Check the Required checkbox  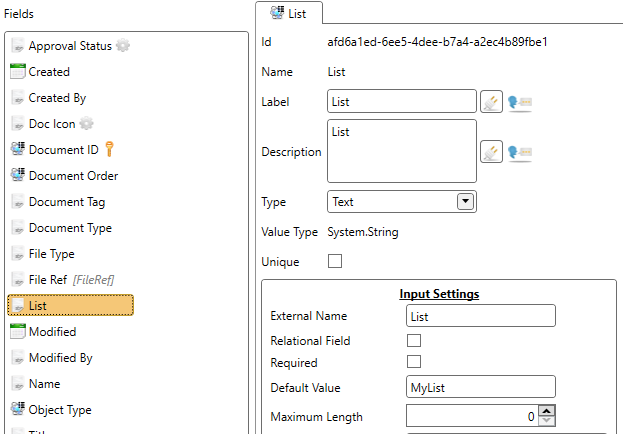414,362
